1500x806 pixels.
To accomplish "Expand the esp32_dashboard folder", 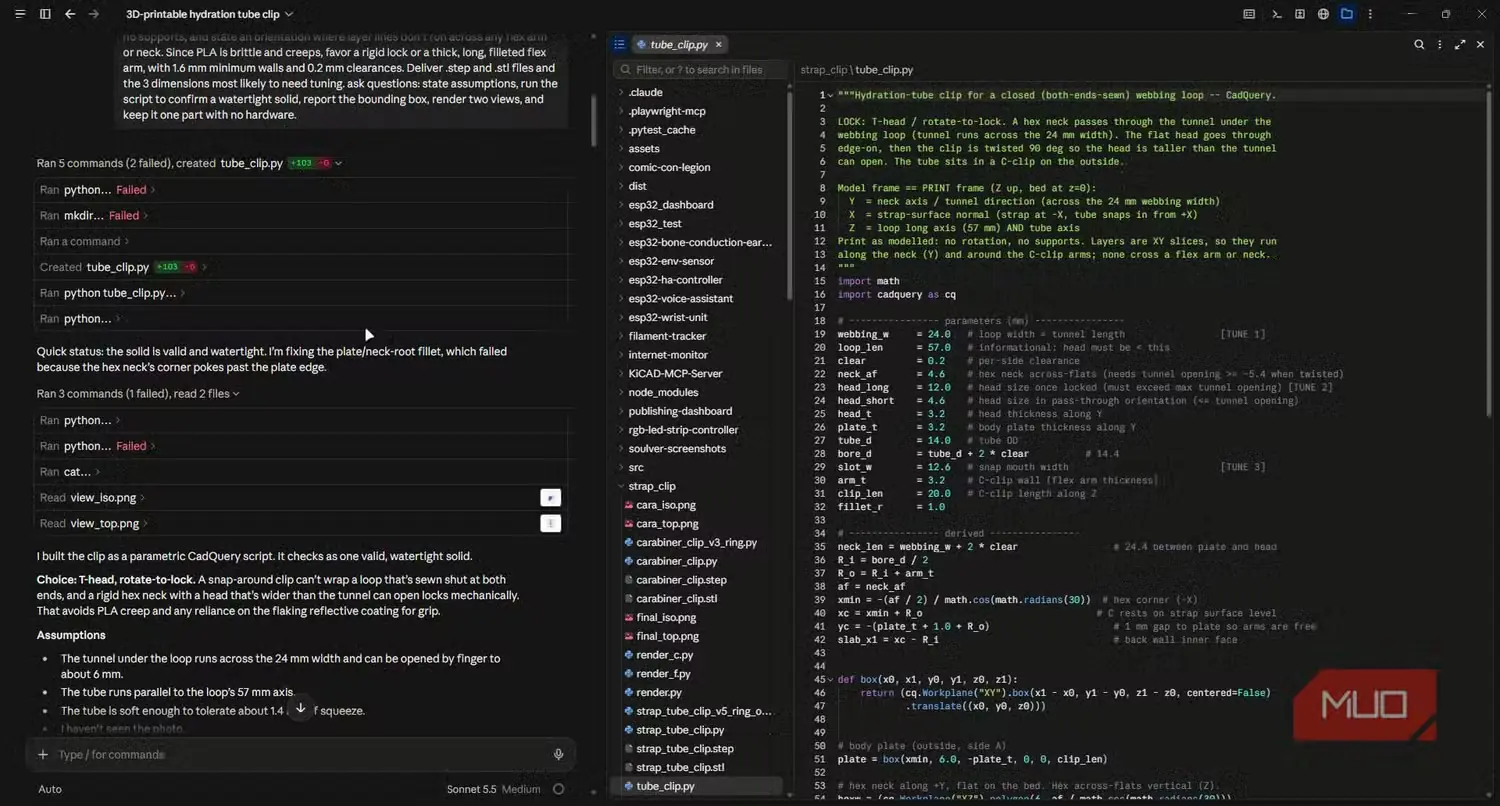I will (x=670, y=205).
